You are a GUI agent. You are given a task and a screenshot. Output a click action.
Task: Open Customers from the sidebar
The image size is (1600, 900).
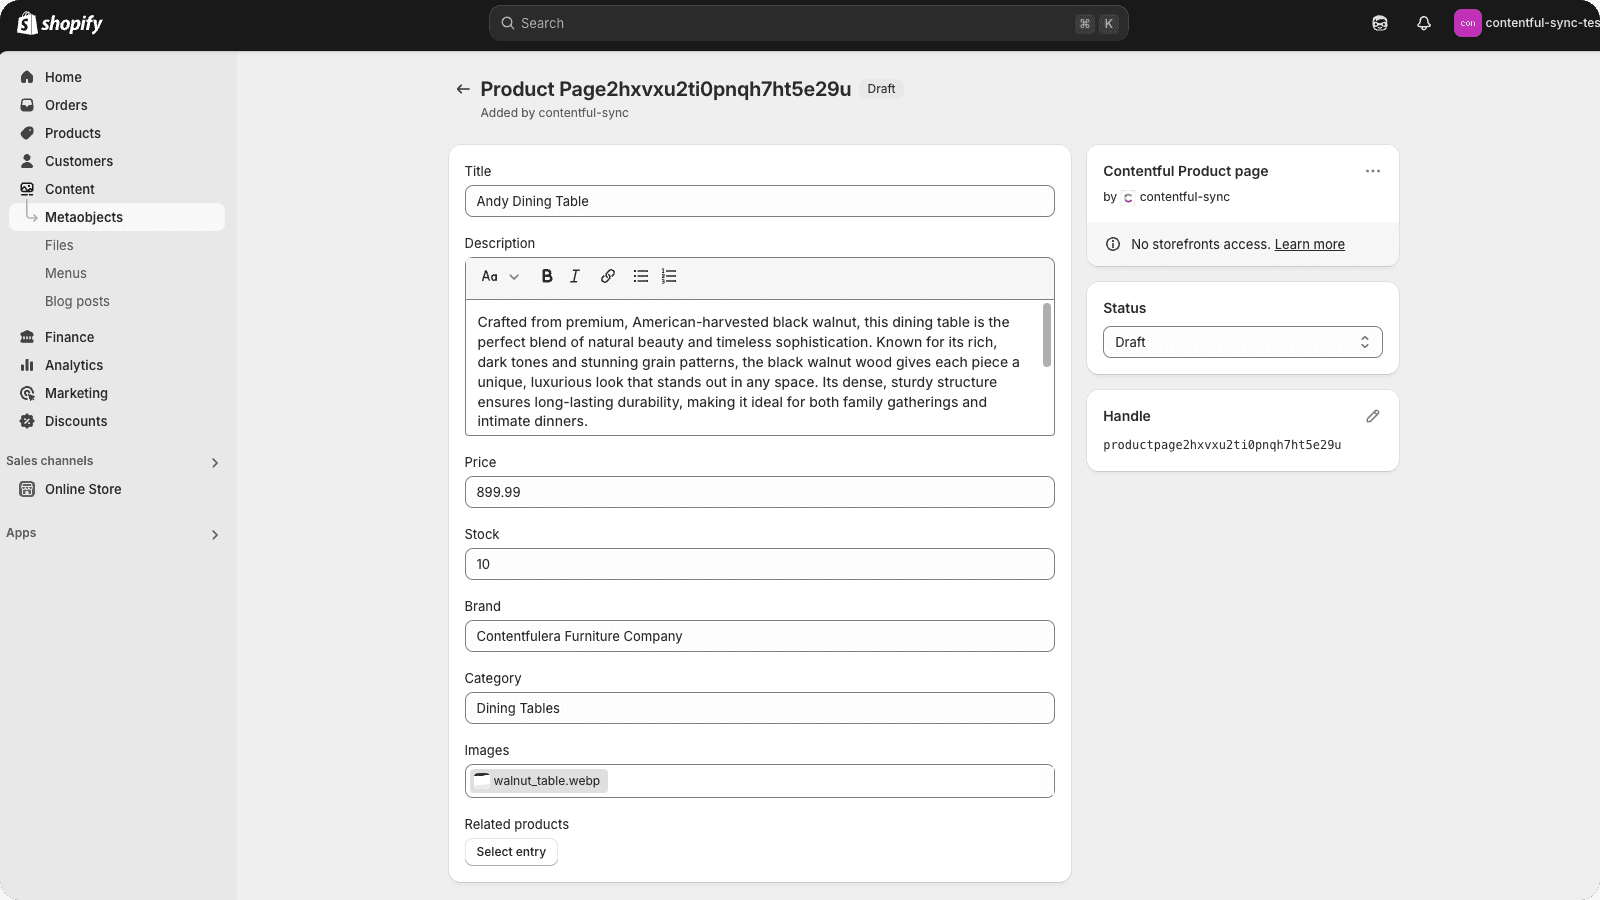click(x=78, y=160)
